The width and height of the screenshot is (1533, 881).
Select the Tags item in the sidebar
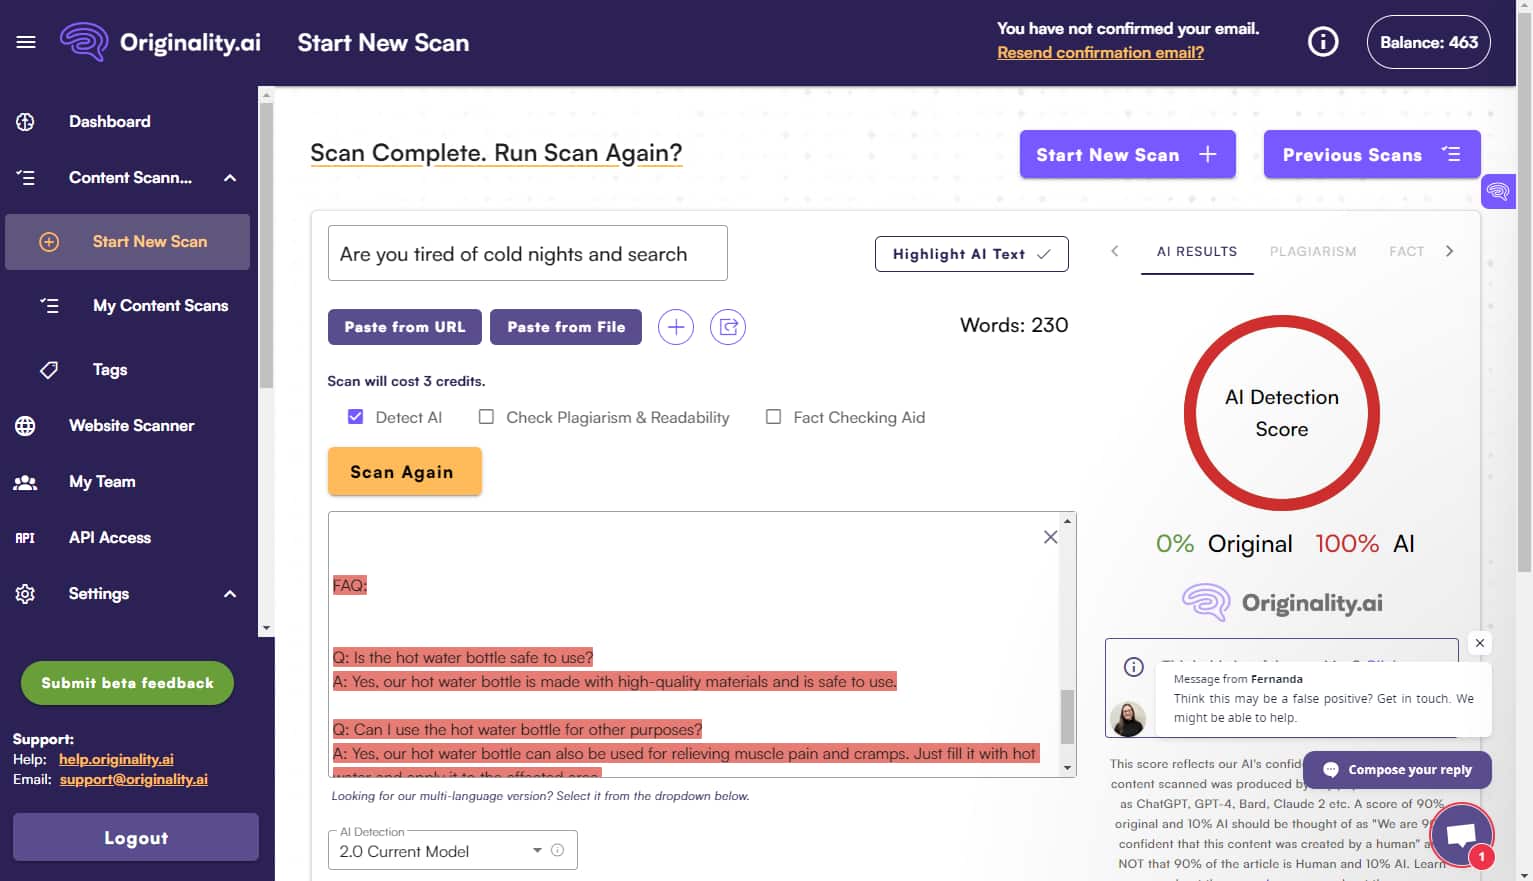click(108, 369)
